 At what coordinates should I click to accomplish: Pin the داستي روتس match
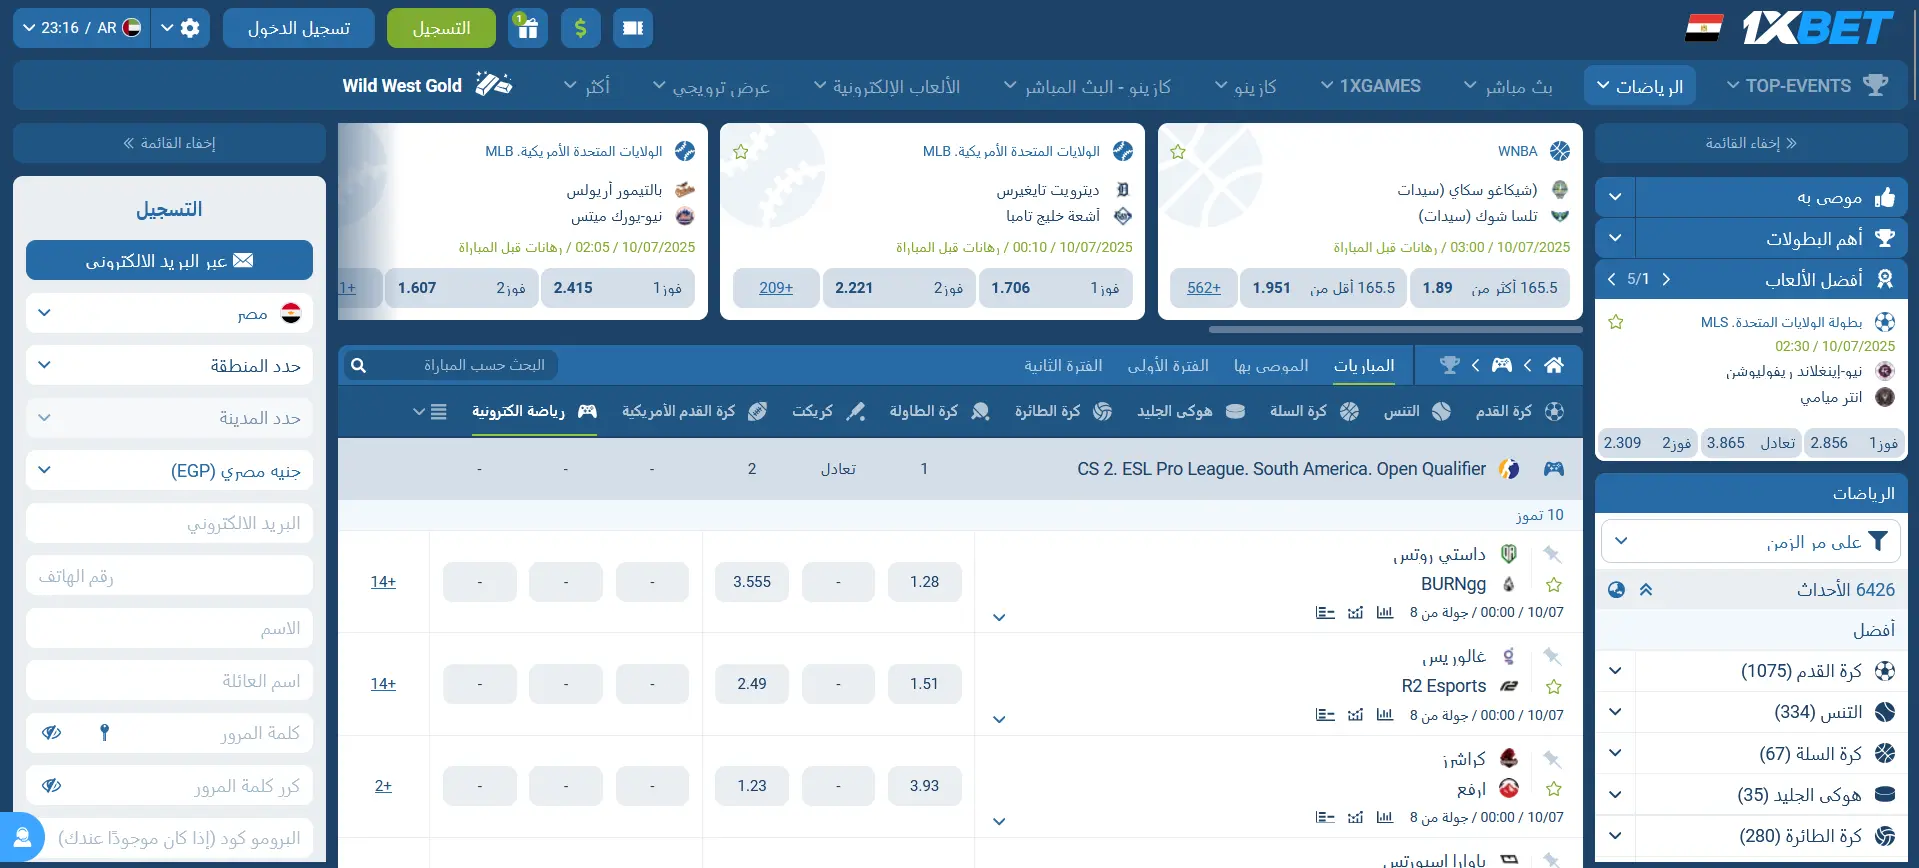[1552, 553]
